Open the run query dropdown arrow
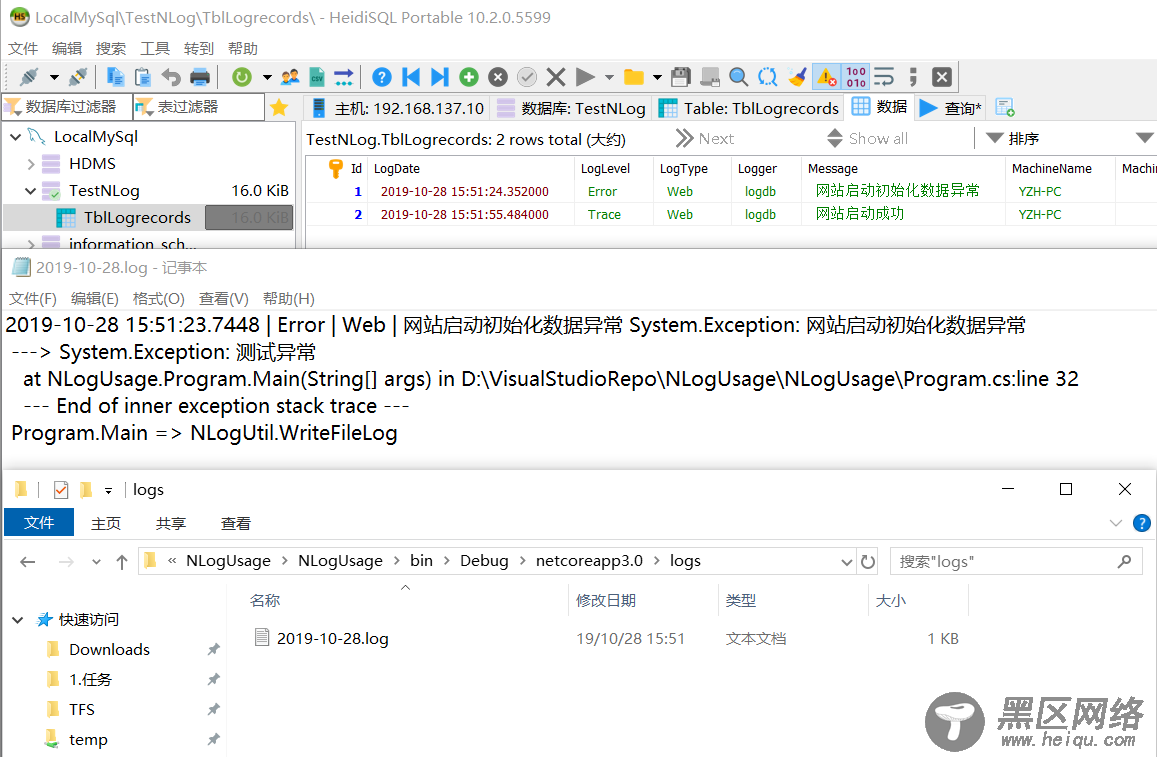This screenshot has width=1157, height=757. 609,77
